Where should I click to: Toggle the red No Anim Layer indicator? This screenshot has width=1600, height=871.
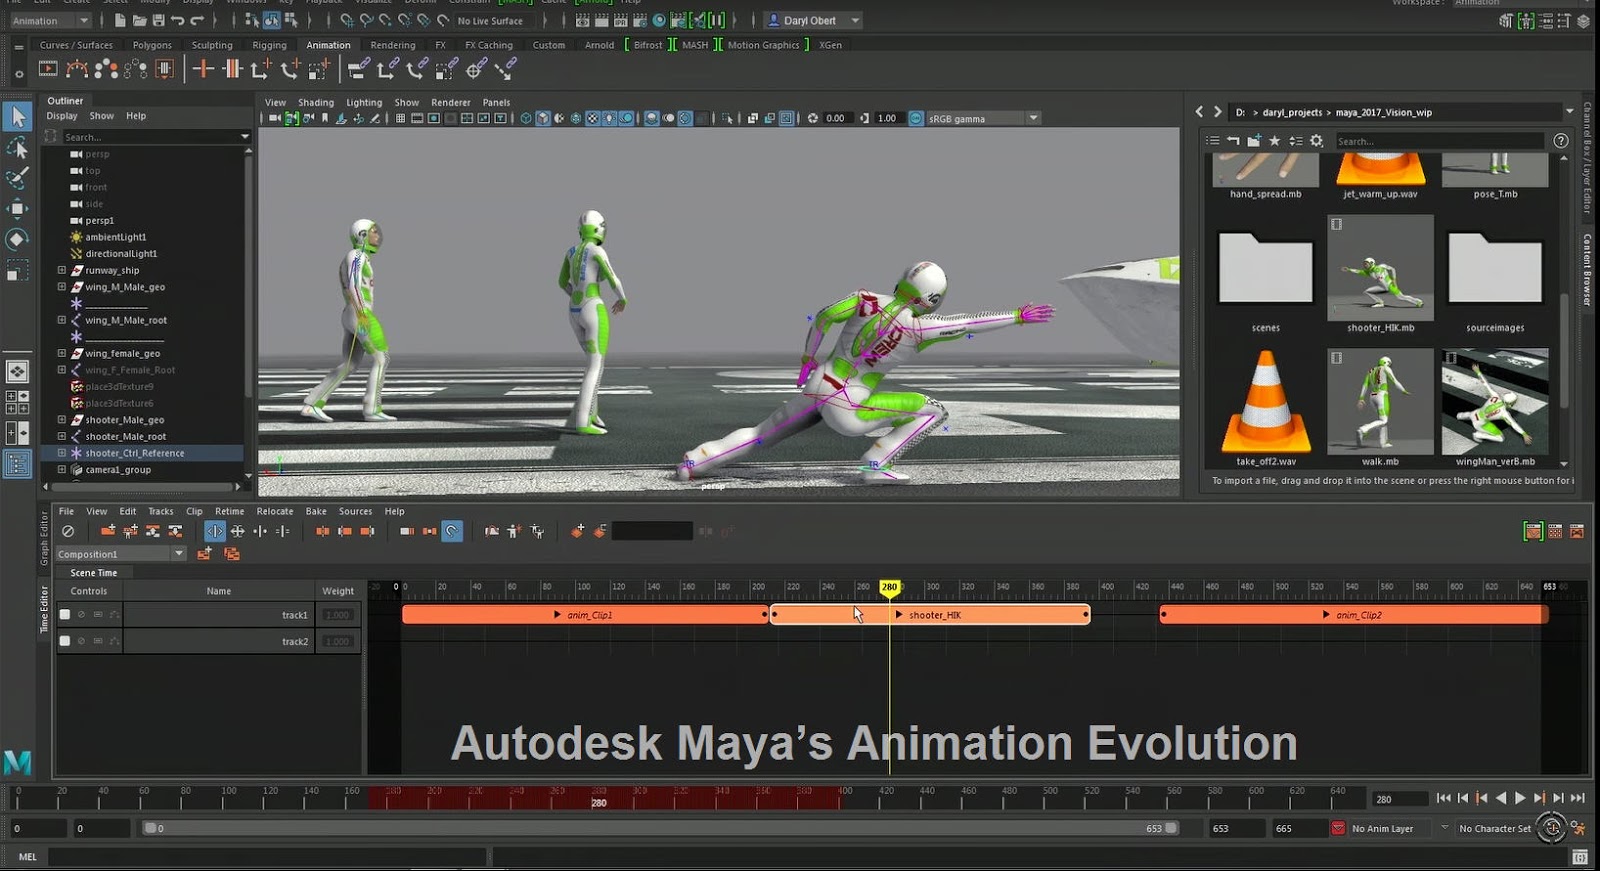(x=1338, y=828)
